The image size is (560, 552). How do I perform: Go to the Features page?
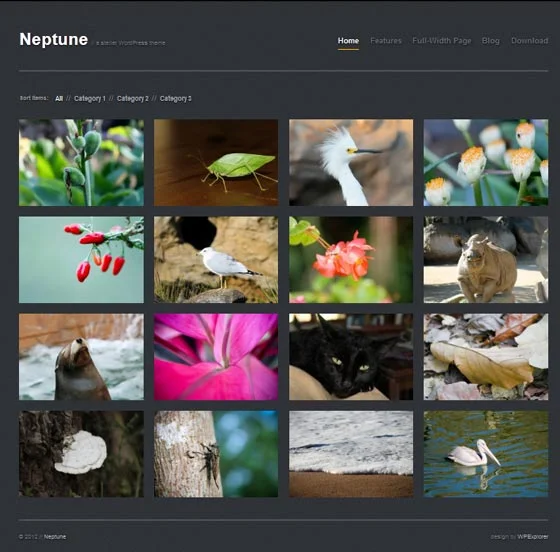click(386, 41)
